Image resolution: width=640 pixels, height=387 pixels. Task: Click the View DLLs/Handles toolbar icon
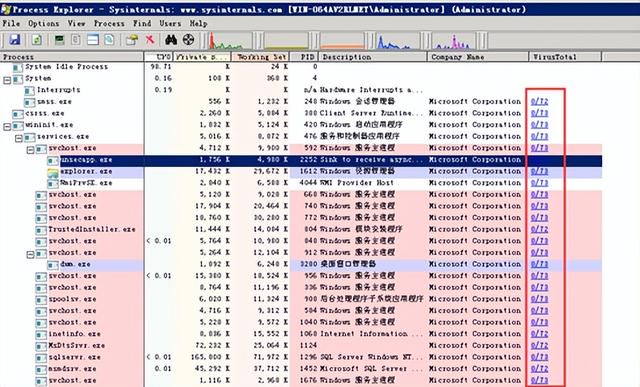pyautogui.click(x=109, y=40)
